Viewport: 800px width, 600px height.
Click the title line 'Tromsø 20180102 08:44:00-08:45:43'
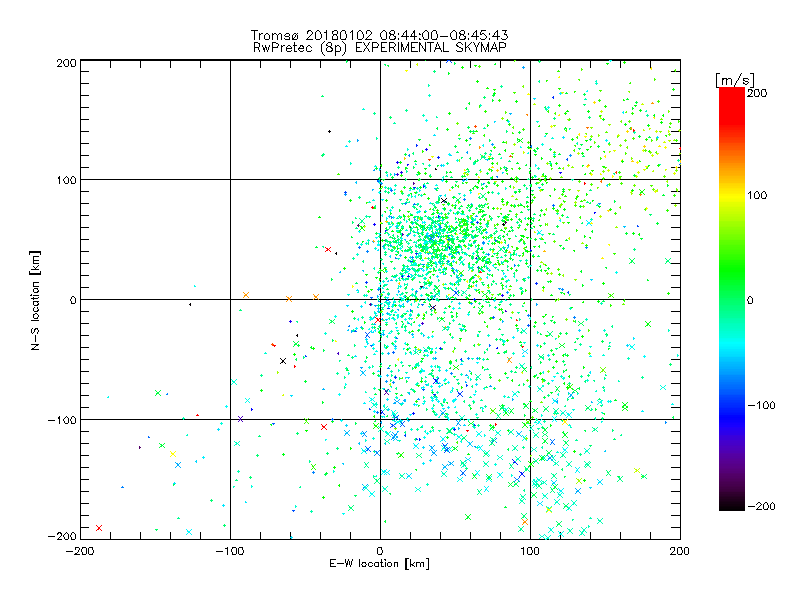pos(379,35)
